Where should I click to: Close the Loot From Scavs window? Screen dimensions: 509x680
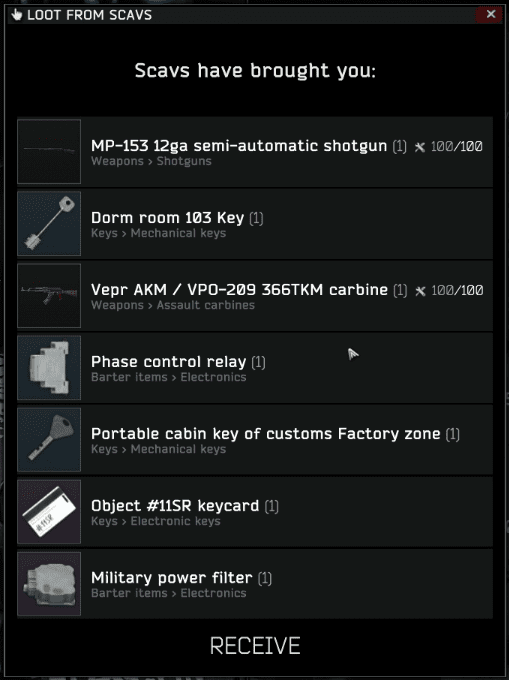(491, 14)
